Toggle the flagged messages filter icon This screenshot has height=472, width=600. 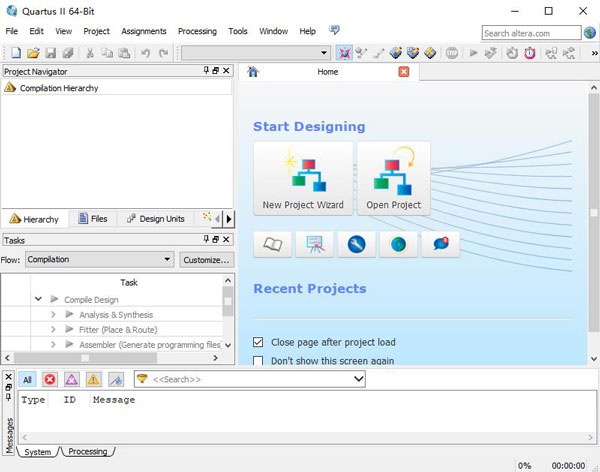pyautogui.click(x=116, y=379)
